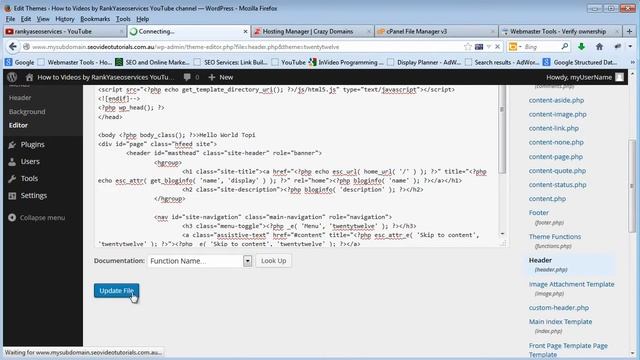The height and width of the screenshot is (360, 640).
Task: Click the Look Up button
Action: pyautogui.click(x=273, y=261)
